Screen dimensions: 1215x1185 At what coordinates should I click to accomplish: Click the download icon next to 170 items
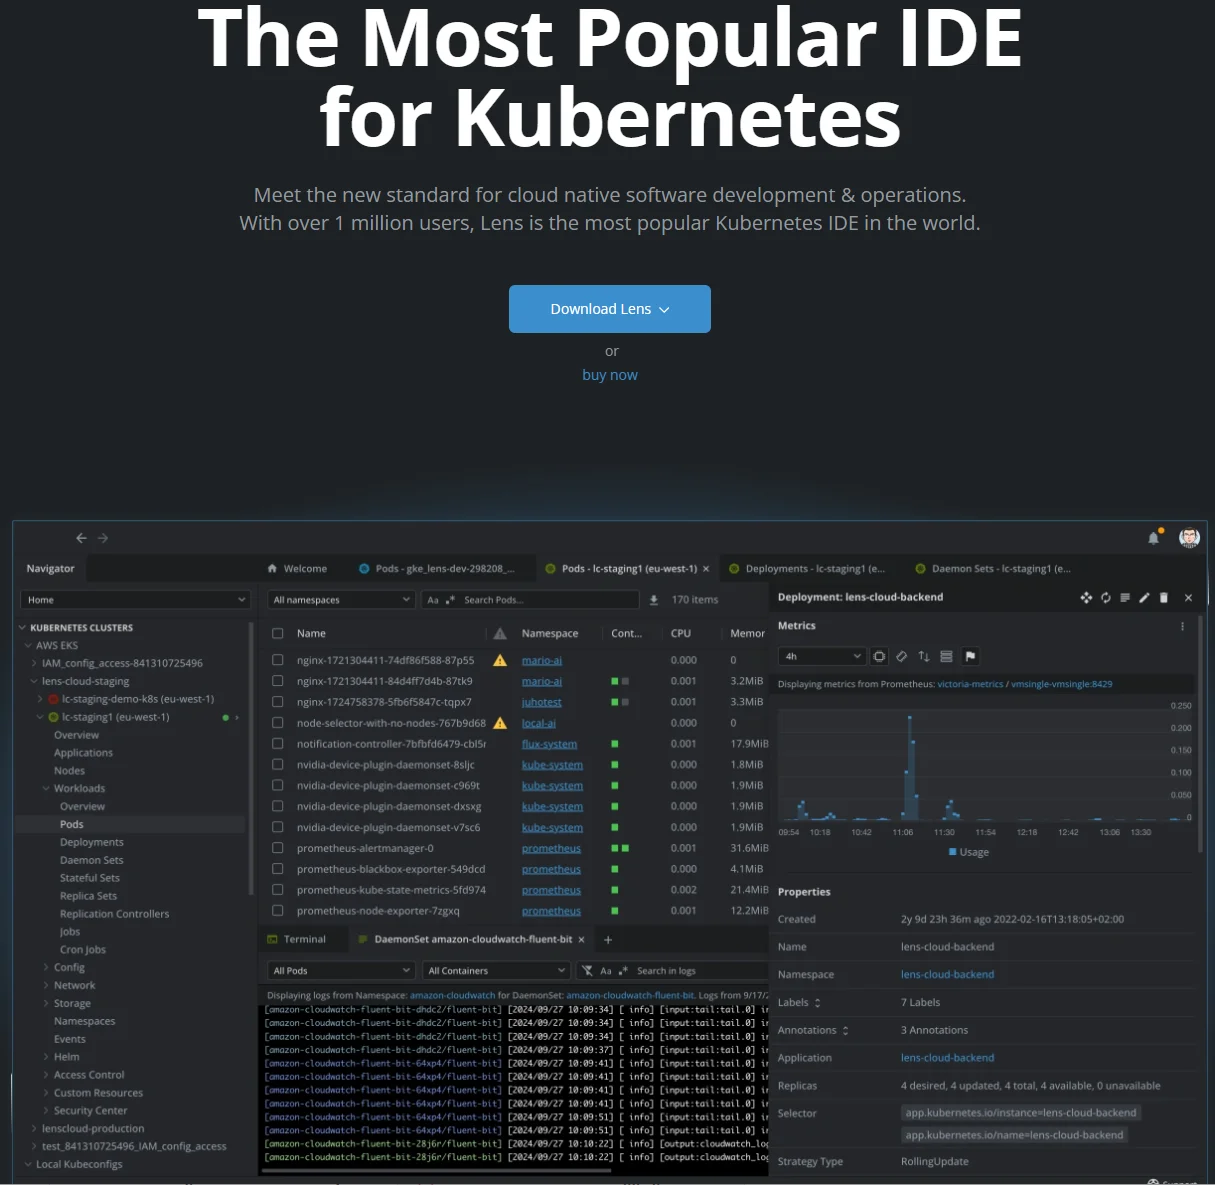pyautogui.click(x=654, y=600)
